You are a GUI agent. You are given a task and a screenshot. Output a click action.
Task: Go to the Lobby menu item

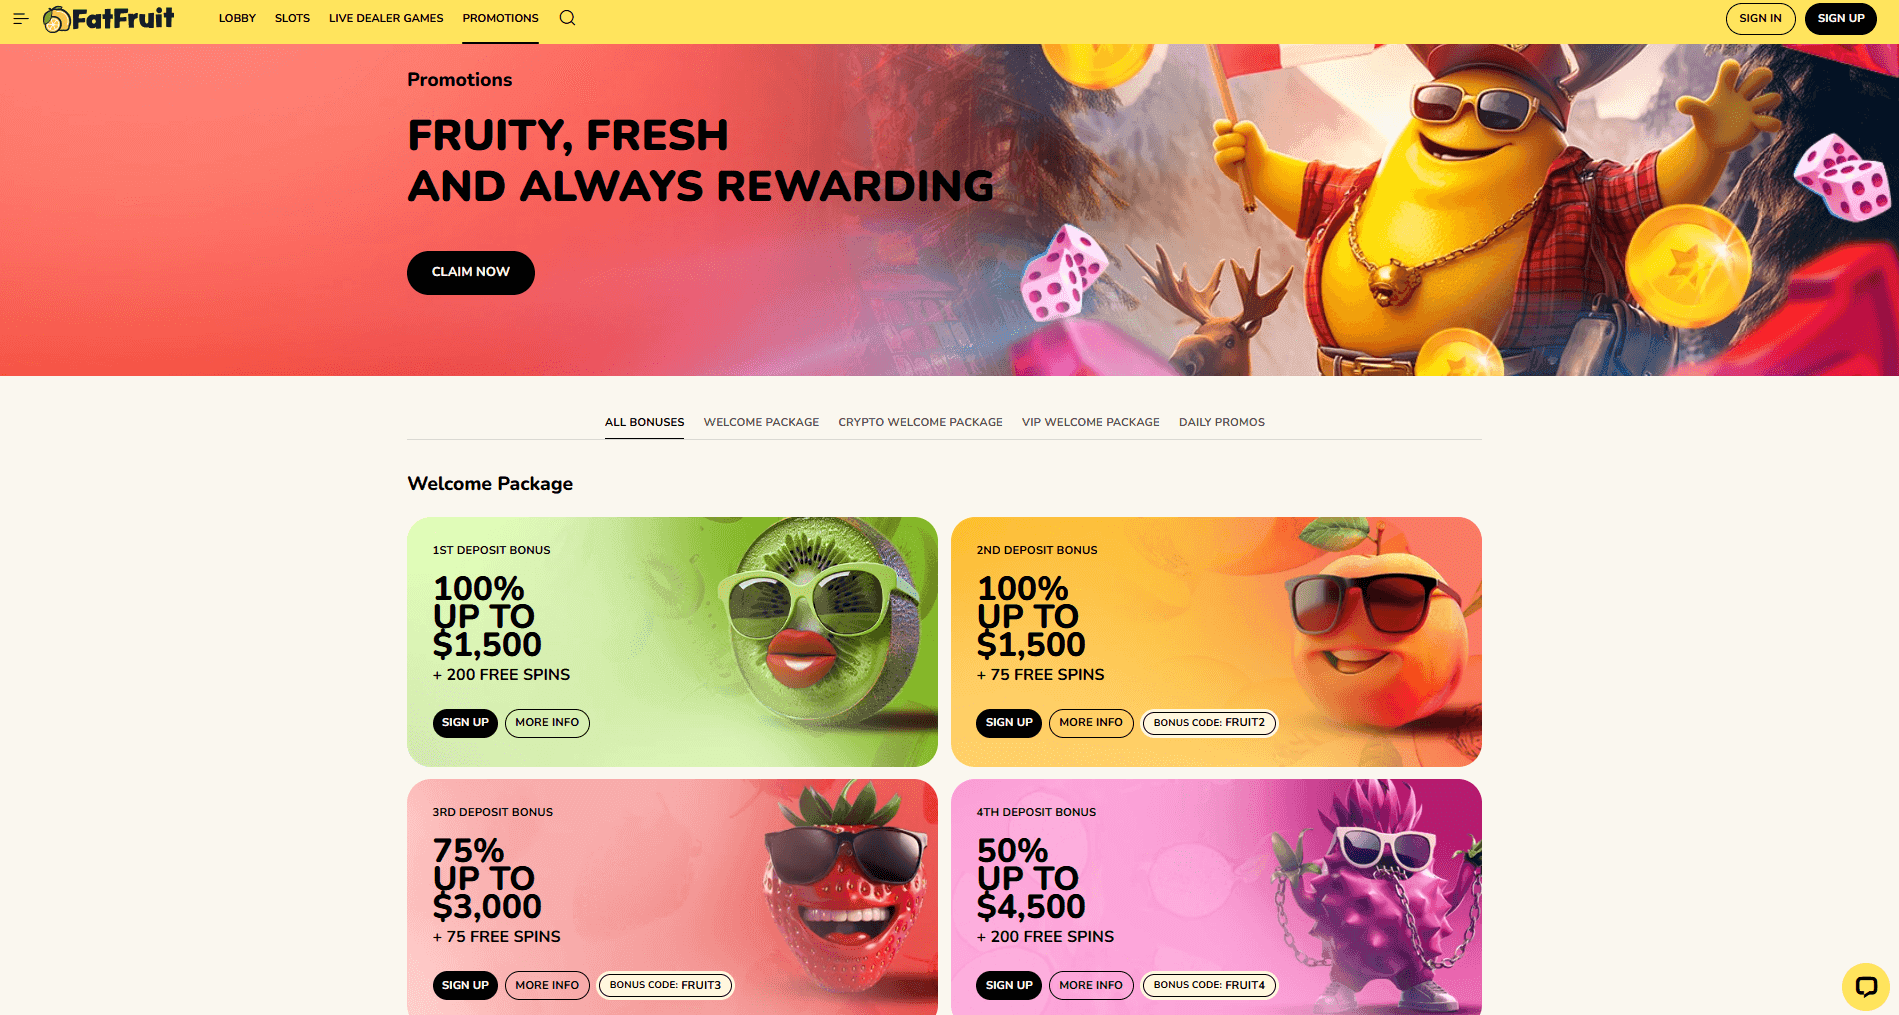pyautogui.click(x=237, y=18)
